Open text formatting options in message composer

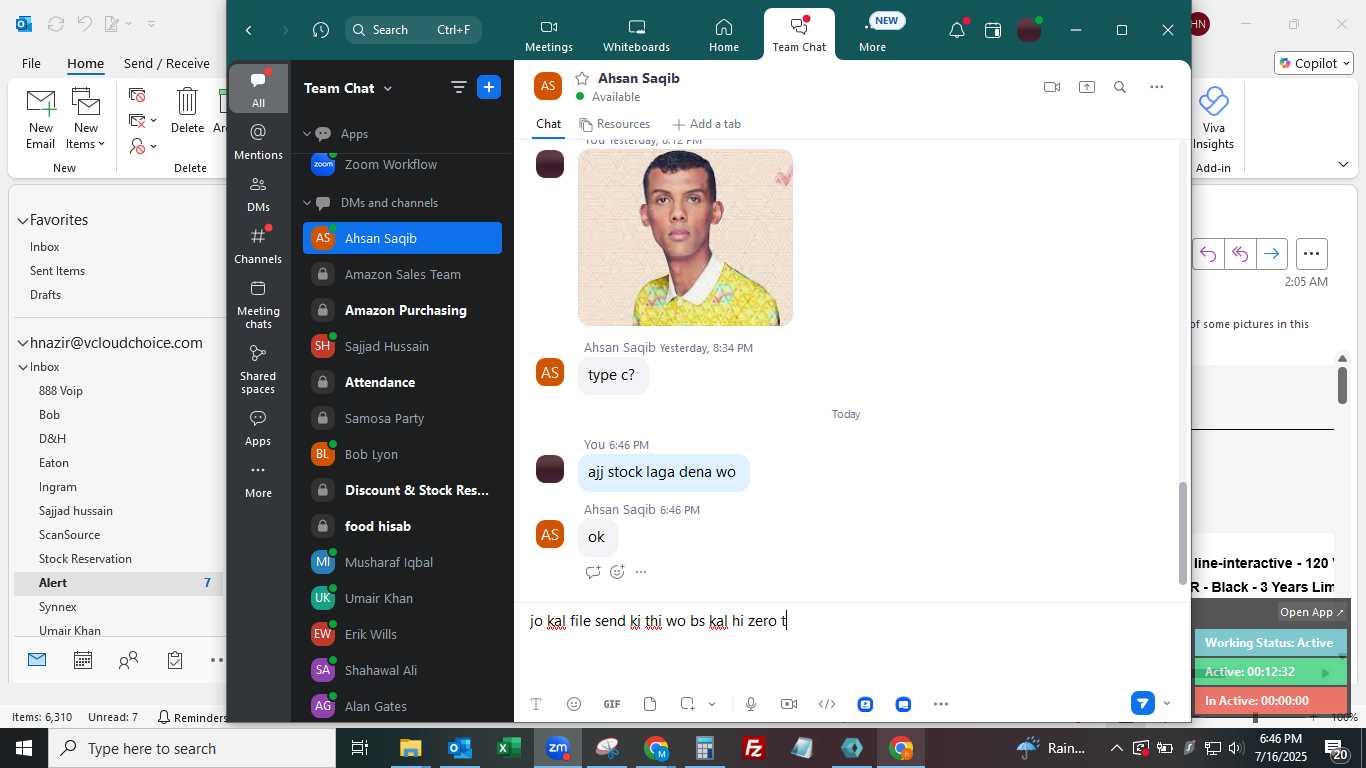[536, 704]
